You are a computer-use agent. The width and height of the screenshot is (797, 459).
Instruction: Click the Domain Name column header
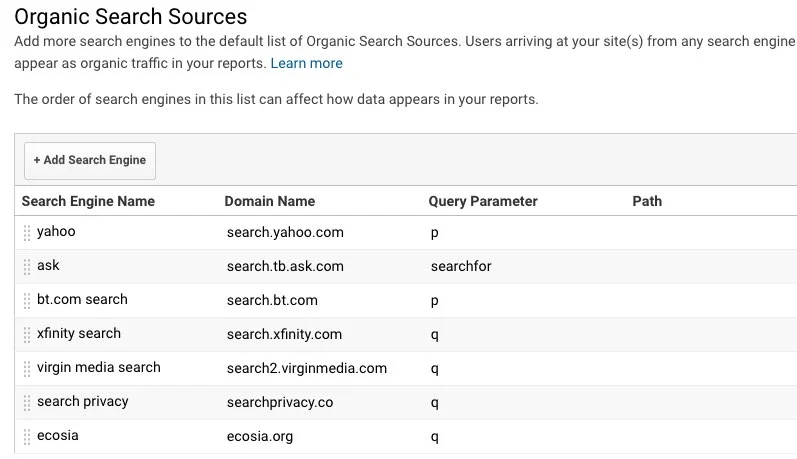click(270, 201)
